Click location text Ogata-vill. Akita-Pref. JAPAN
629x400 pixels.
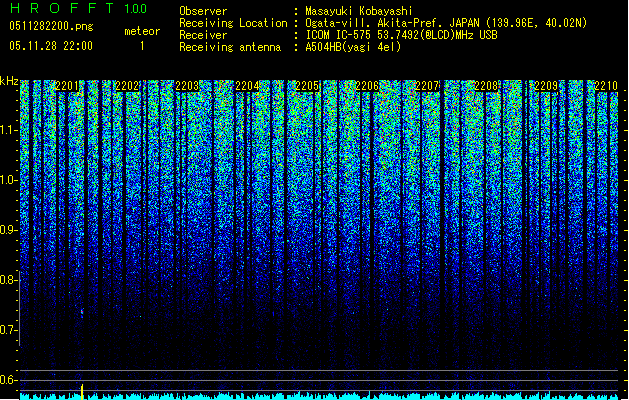point(392,23)
